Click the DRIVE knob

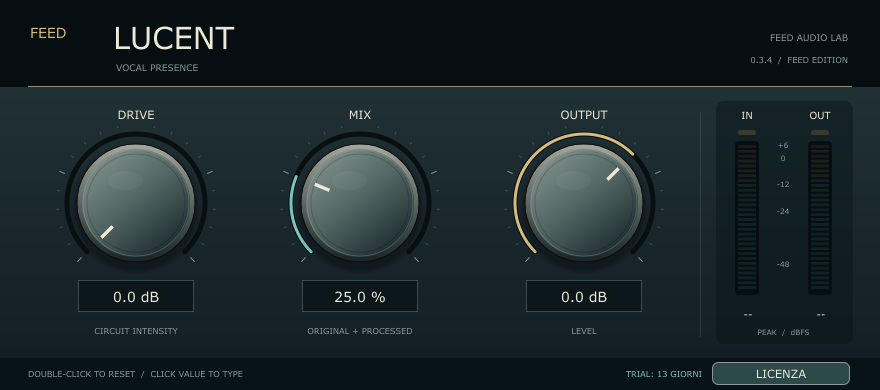click(136, 203)
